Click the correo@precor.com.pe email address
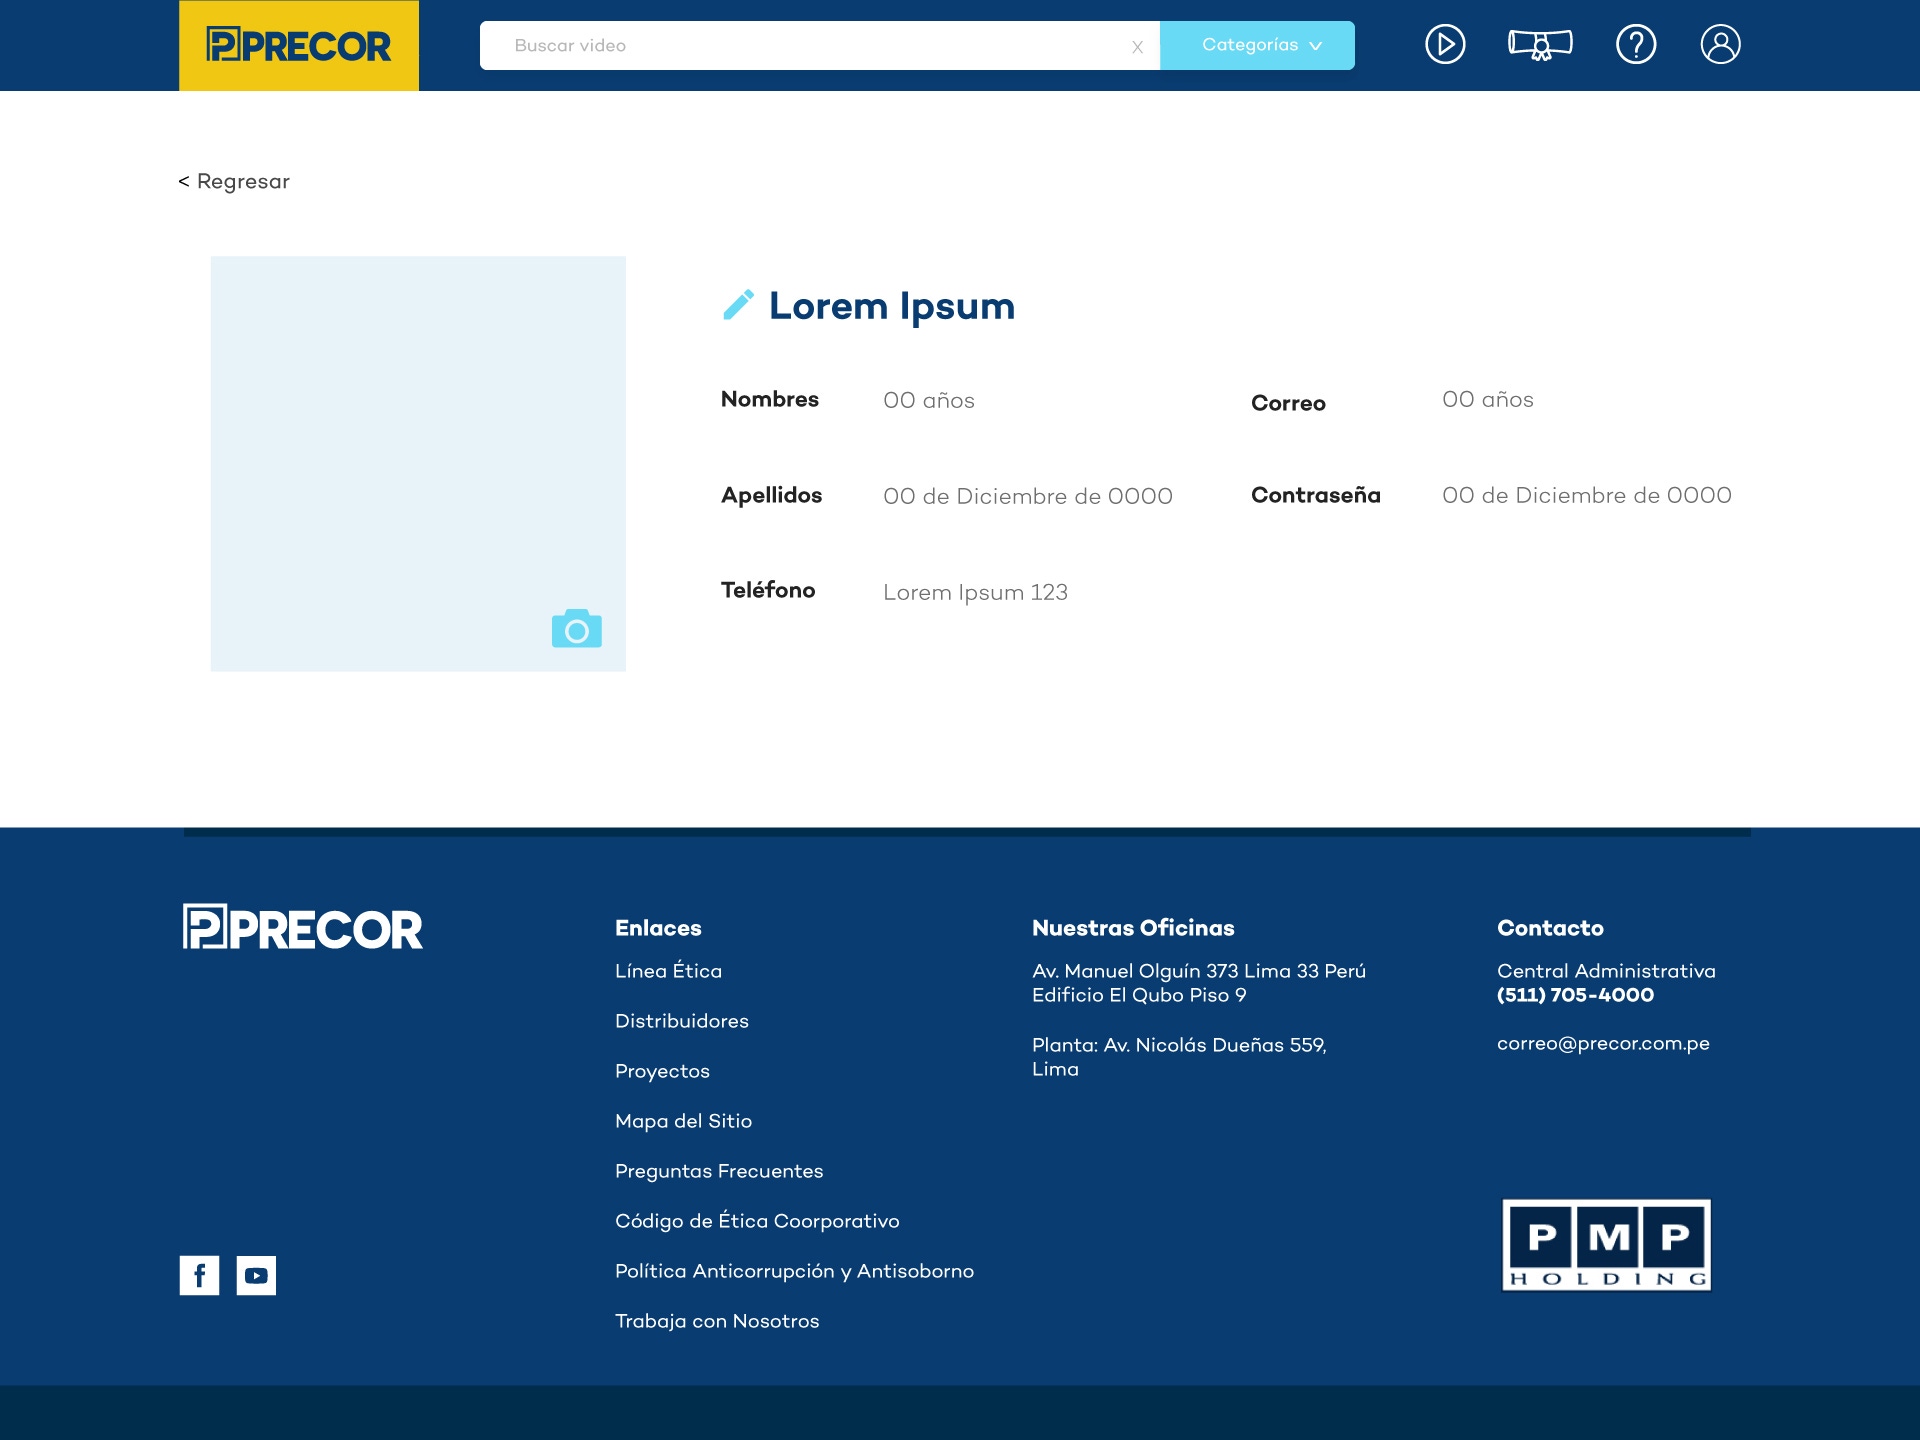Screen dimensions: 1920x1440 [1603, 1043]
